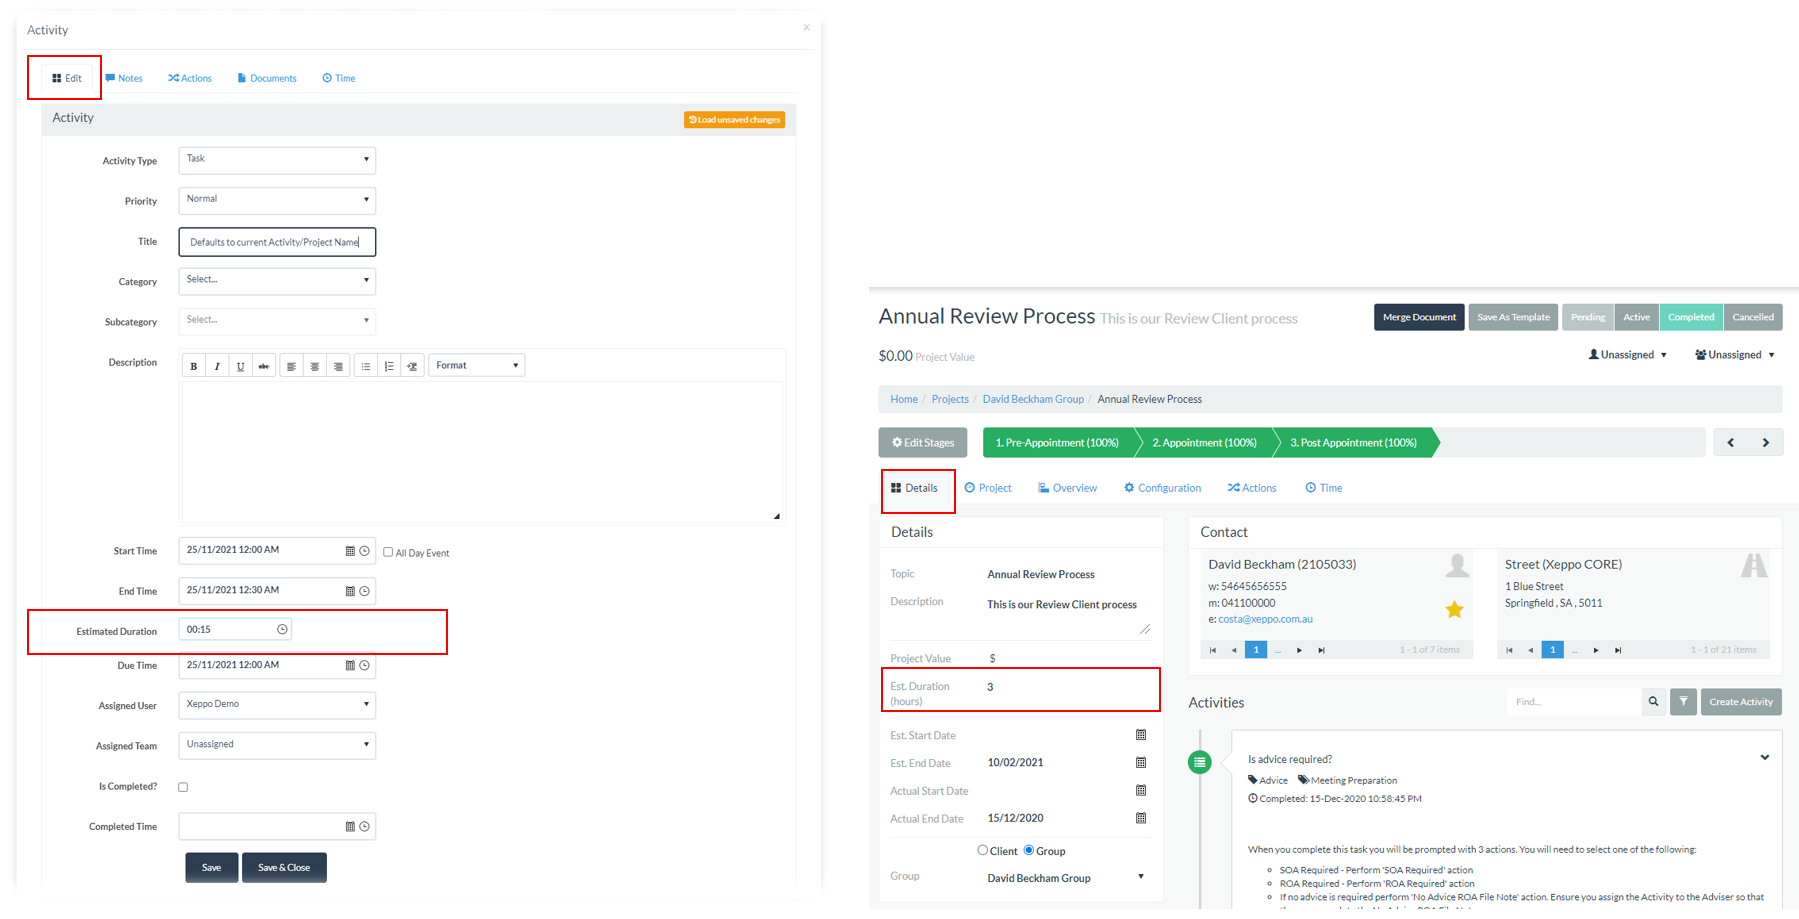Viewport: 1799px width, 919px height.
Task: Click the Create Activity button
Action: (1740, 701)
